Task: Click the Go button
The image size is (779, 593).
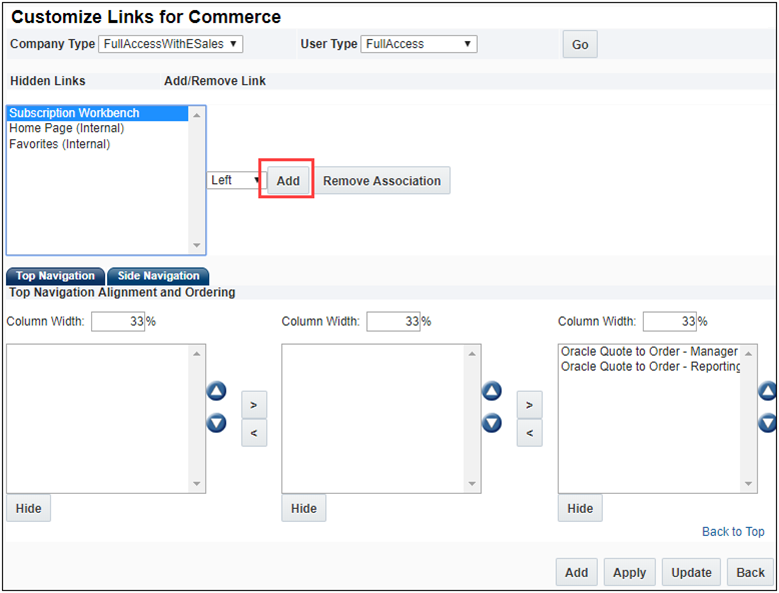Action: pyautogui.click(x=580, y=45)
